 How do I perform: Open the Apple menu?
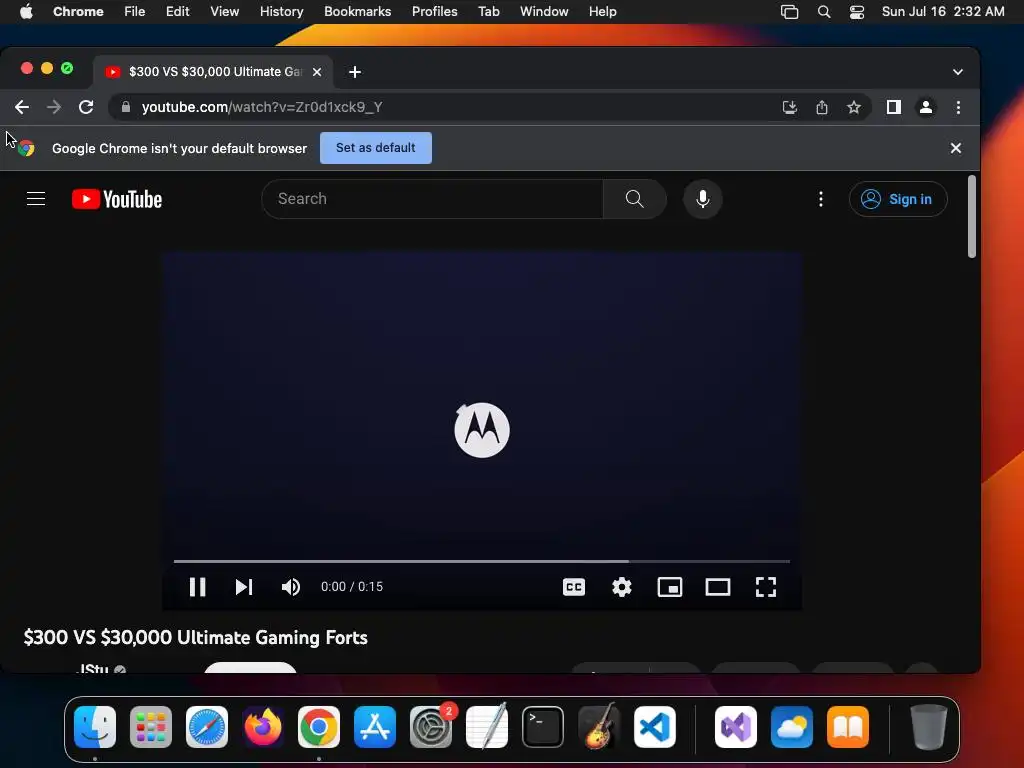tap(26, 11)
